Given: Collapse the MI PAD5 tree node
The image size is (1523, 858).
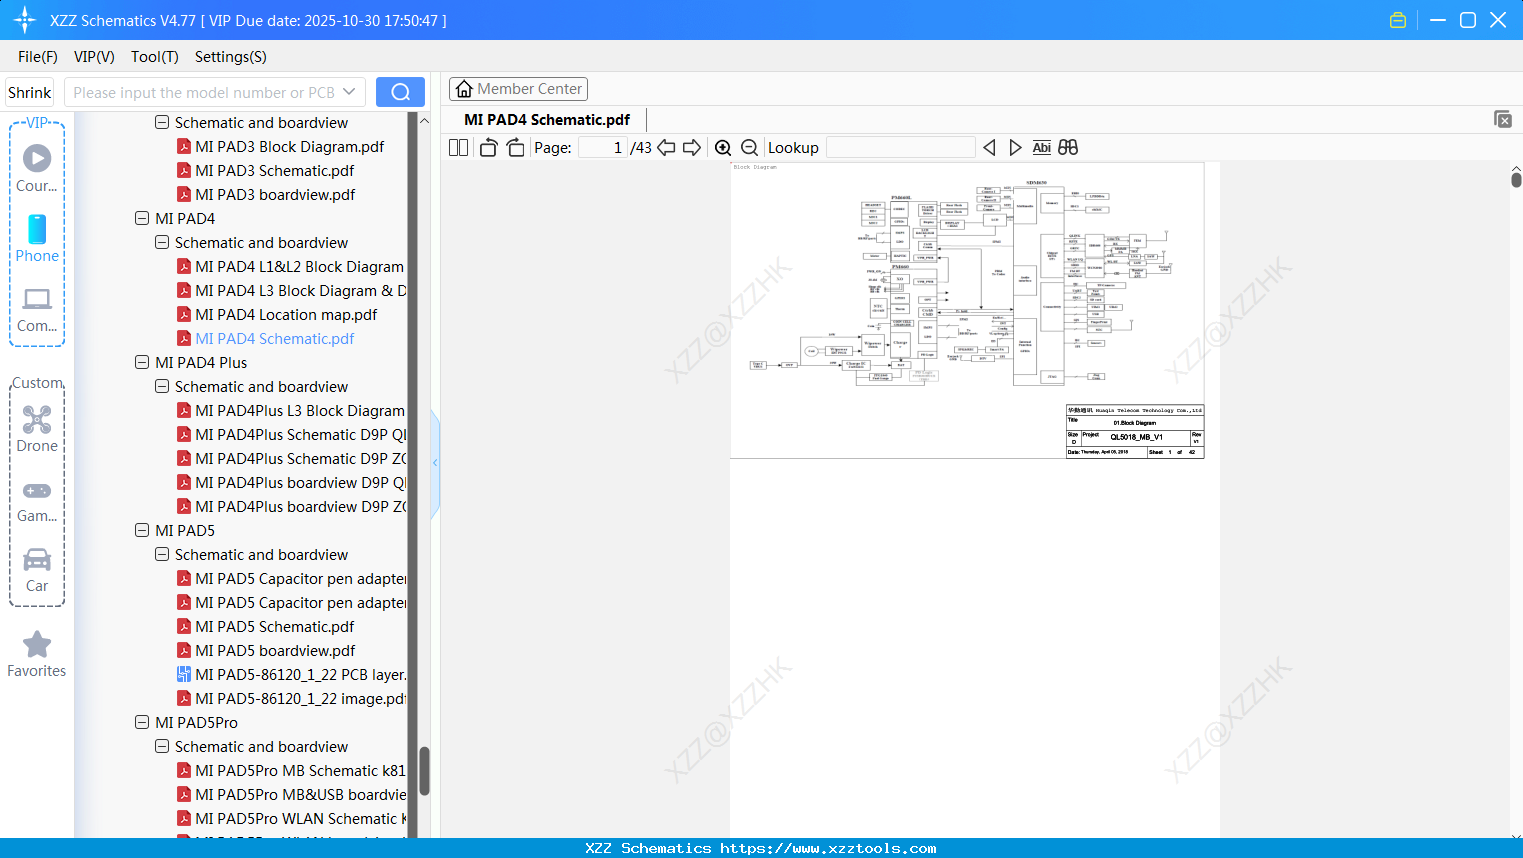Looking at the screenshot, I should pyautogui.click(x=141, y=530).
